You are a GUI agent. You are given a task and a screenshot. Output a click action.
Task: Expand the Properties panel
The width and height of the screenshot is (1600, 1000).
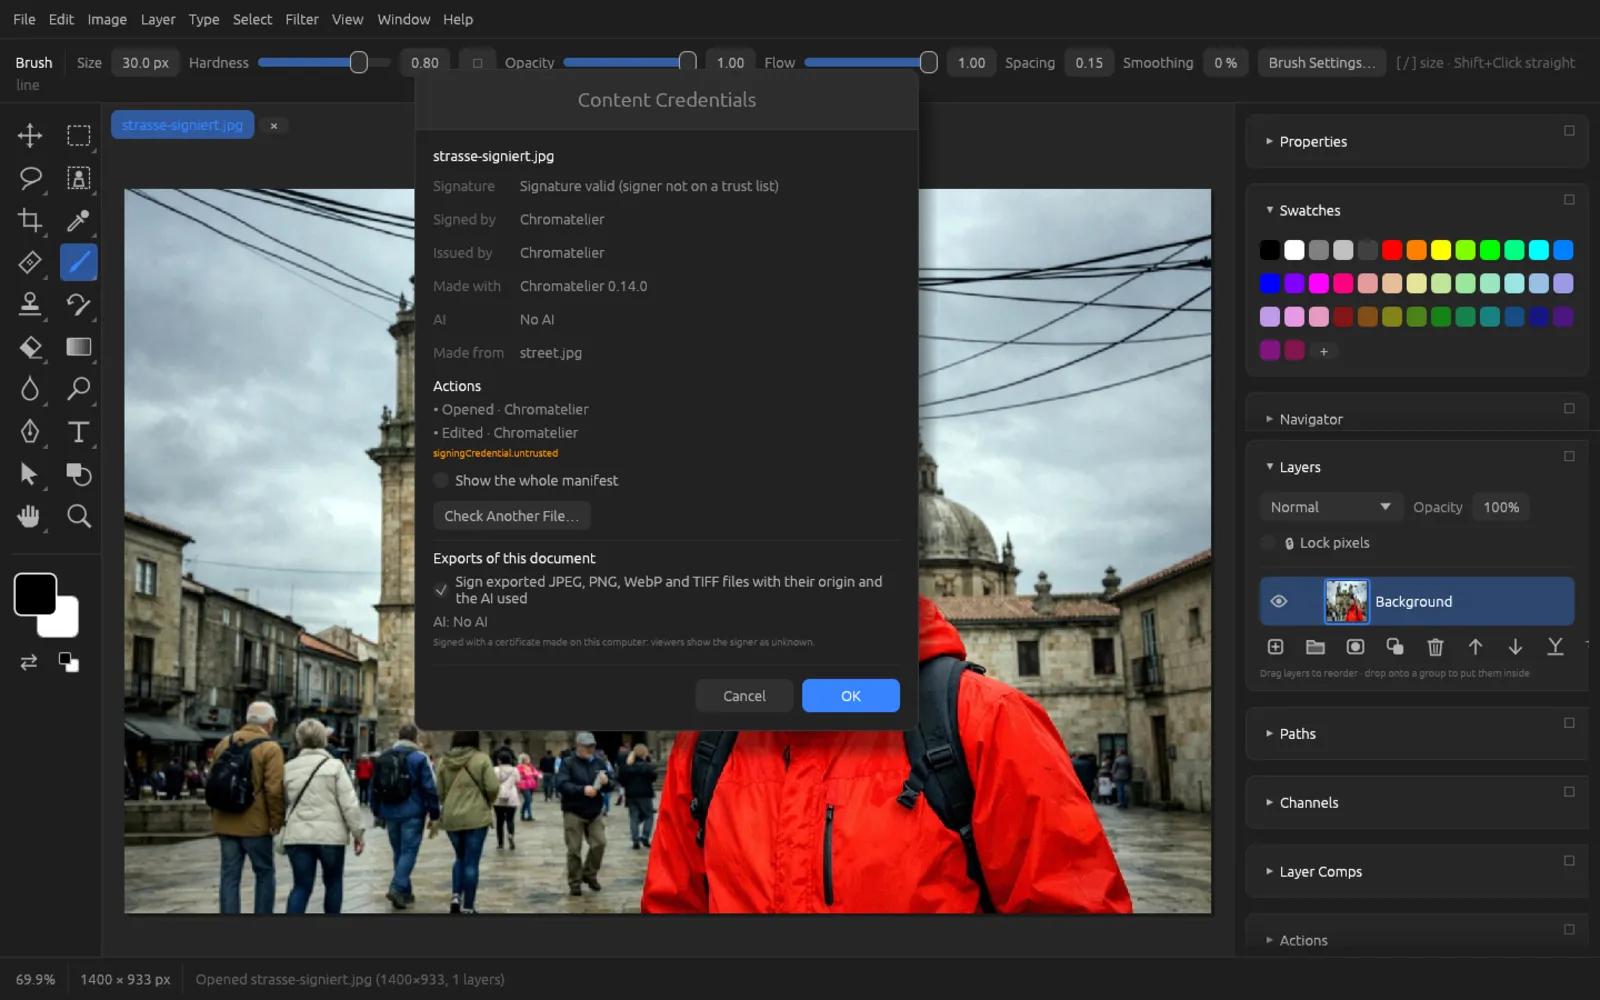[x=1269, y=142]
